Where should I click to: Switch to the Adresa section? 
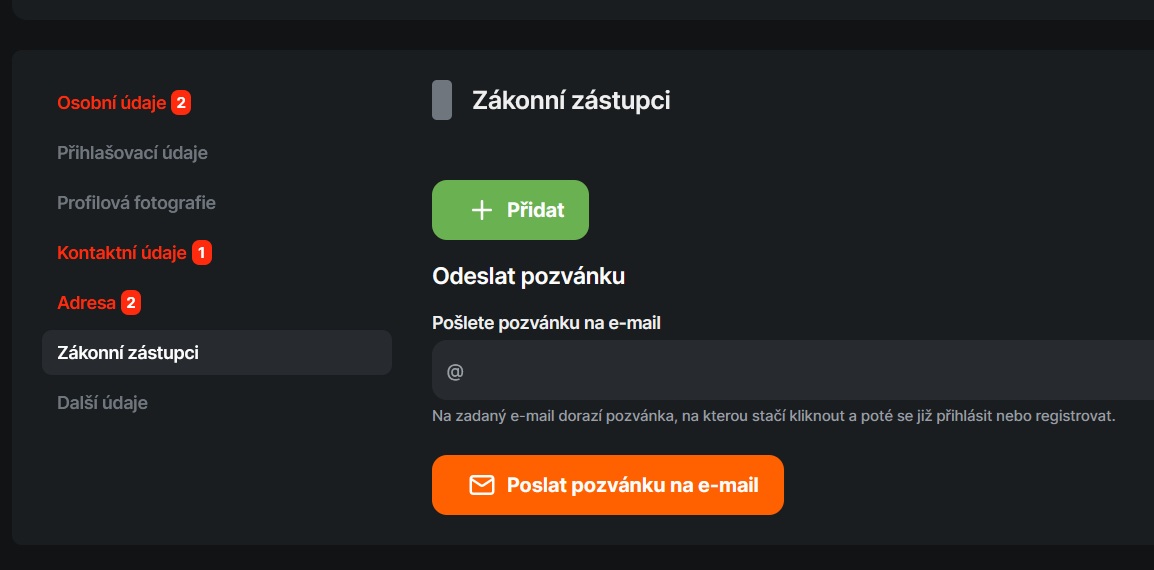click(x=86, y=302)
